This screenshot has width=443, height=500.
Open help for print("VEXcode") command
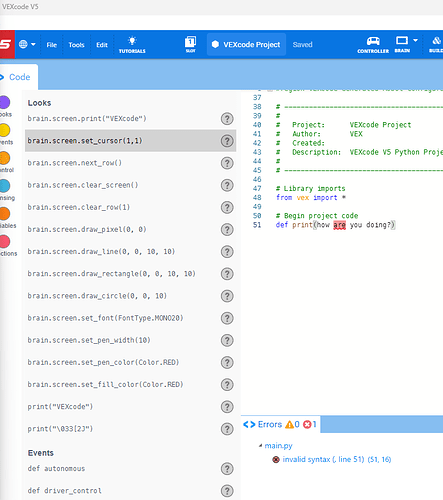point(227,407)
